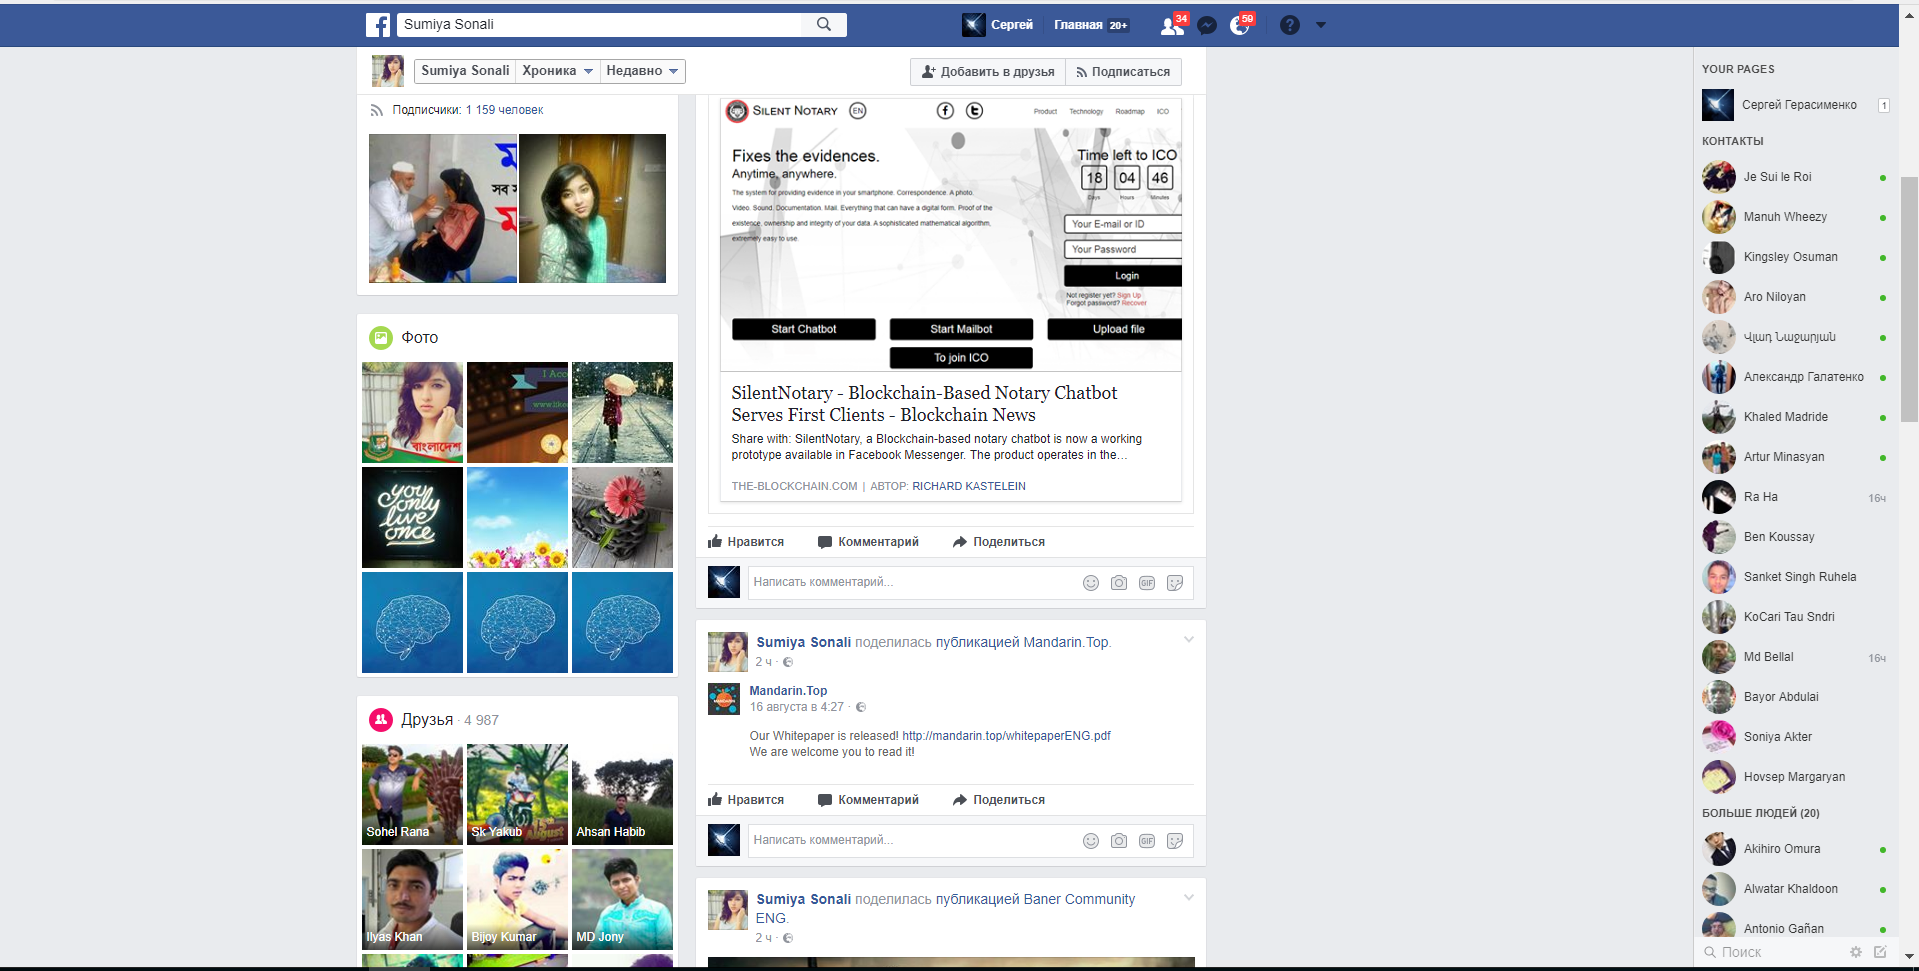The height and width of the screenshot is (971, 1919).
Task: Open SilentNotary article title link
Action: 924,404
